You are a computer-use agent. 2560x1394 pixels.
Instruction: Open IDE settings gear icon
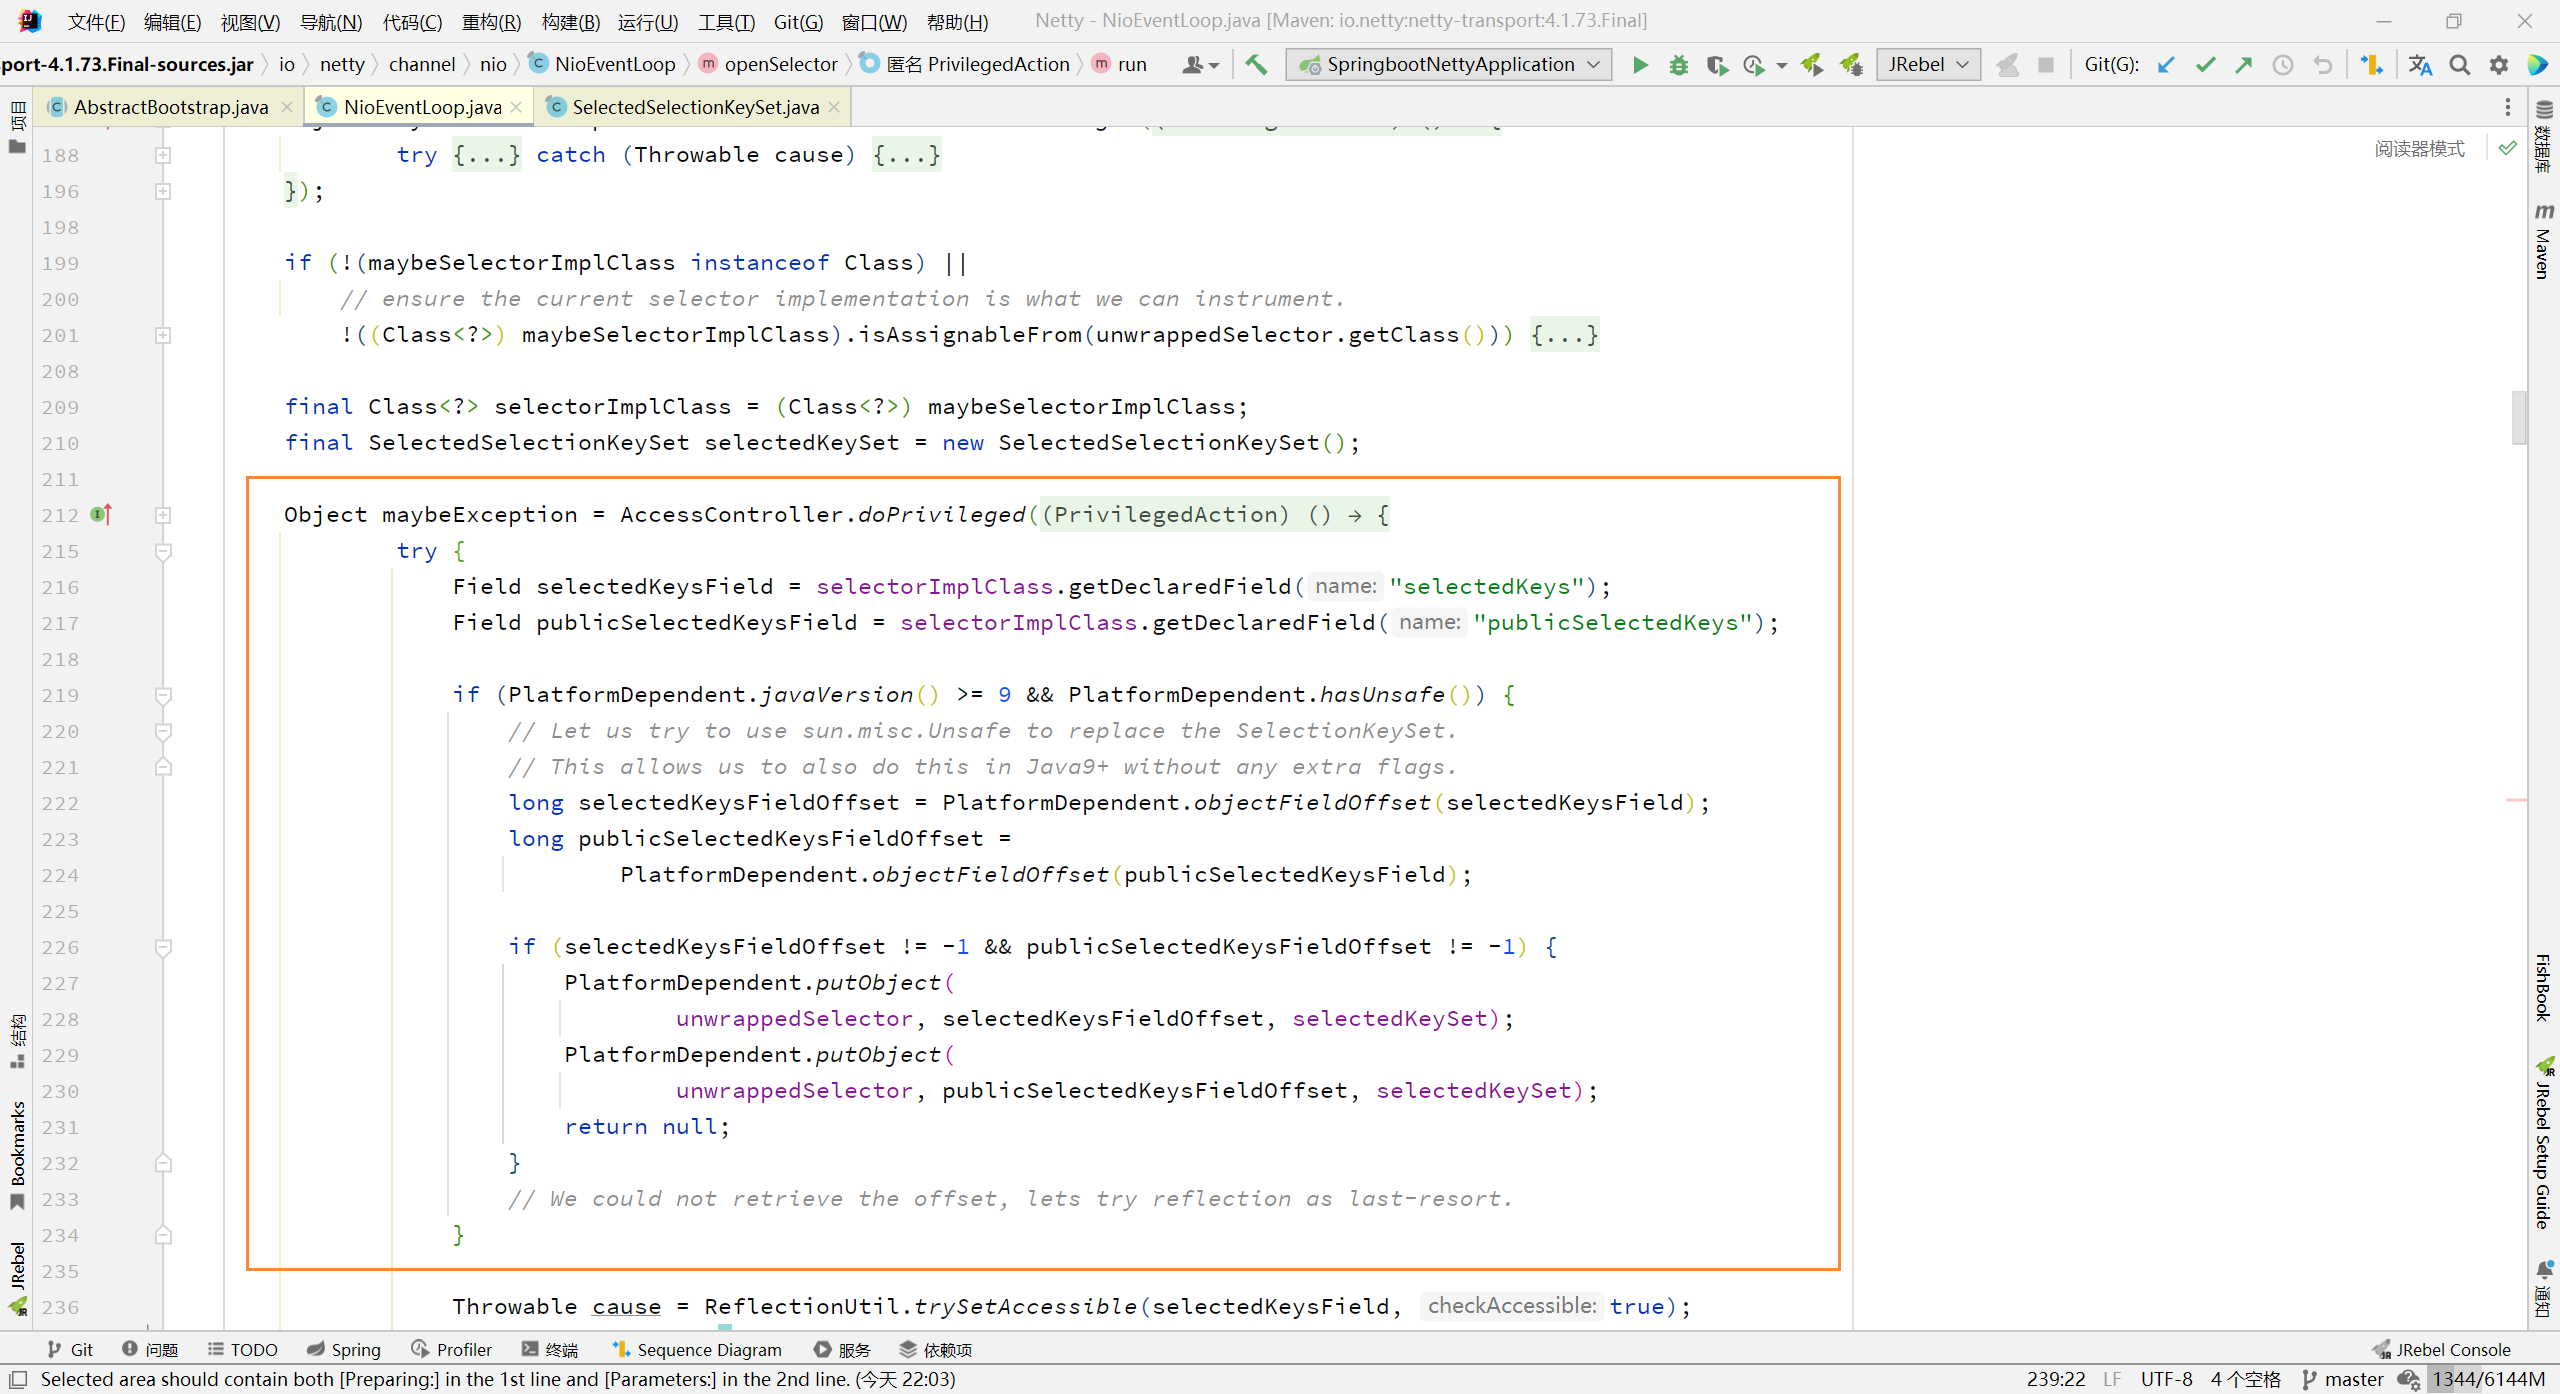point(2499,65)
